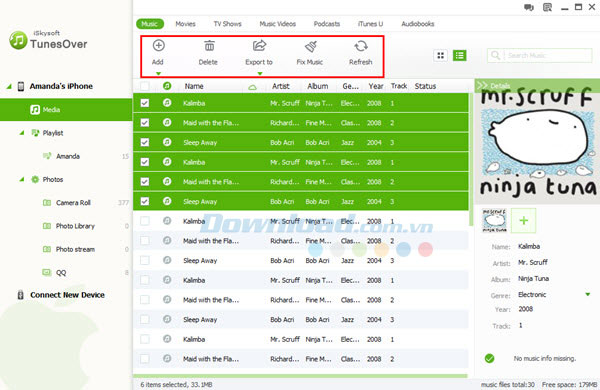Screen dimensions: 600x390
Task: Open the feedback chat icon in title bar
Action: pos(529,7)
